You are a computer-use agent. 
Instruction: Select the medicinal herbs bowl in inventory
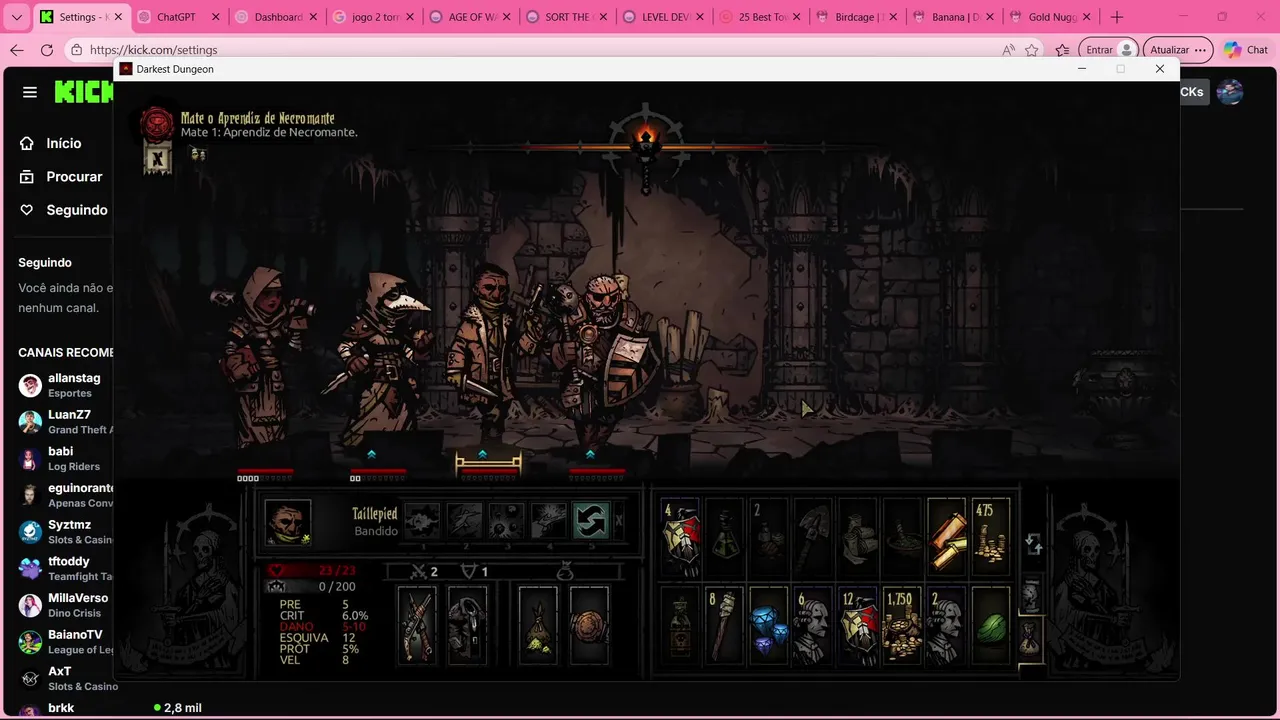pos(902,539)
